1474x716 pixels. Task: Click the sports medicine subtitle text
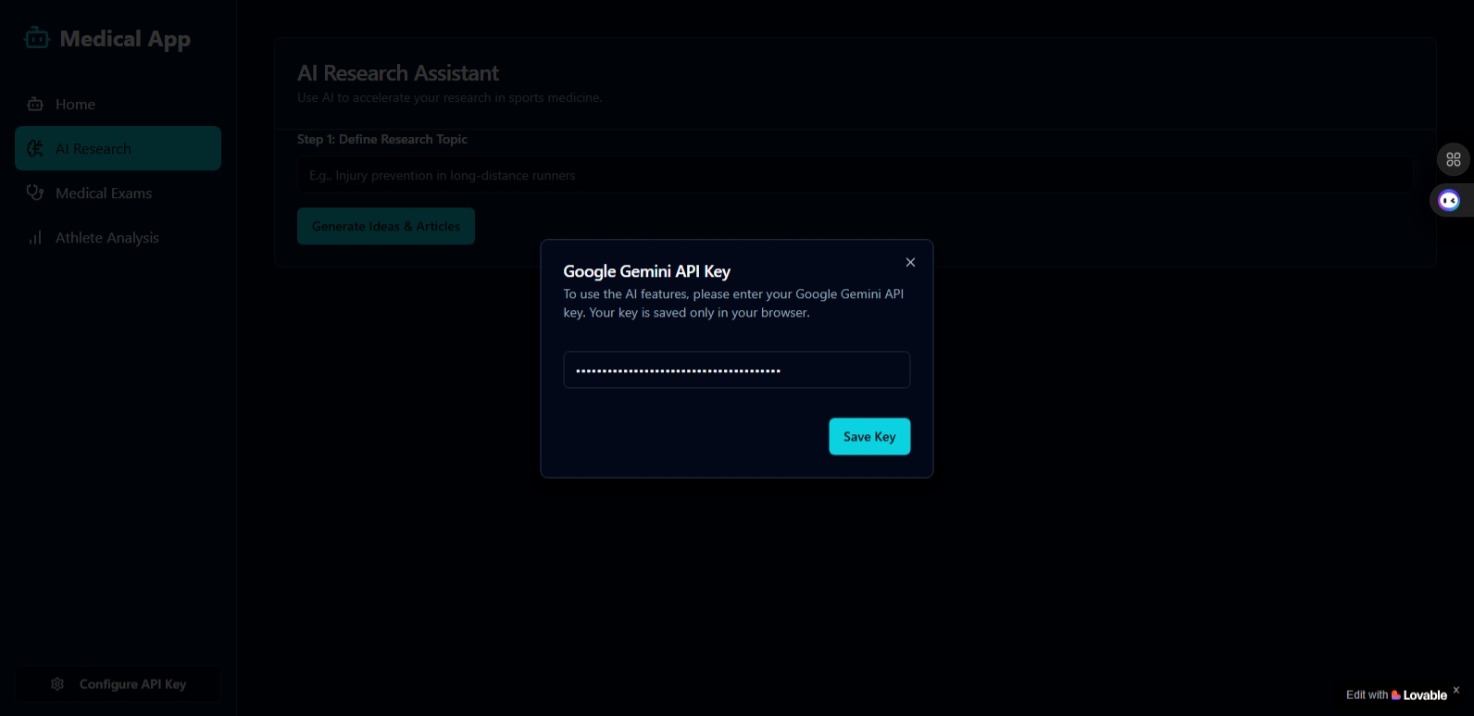pos(449,98)
